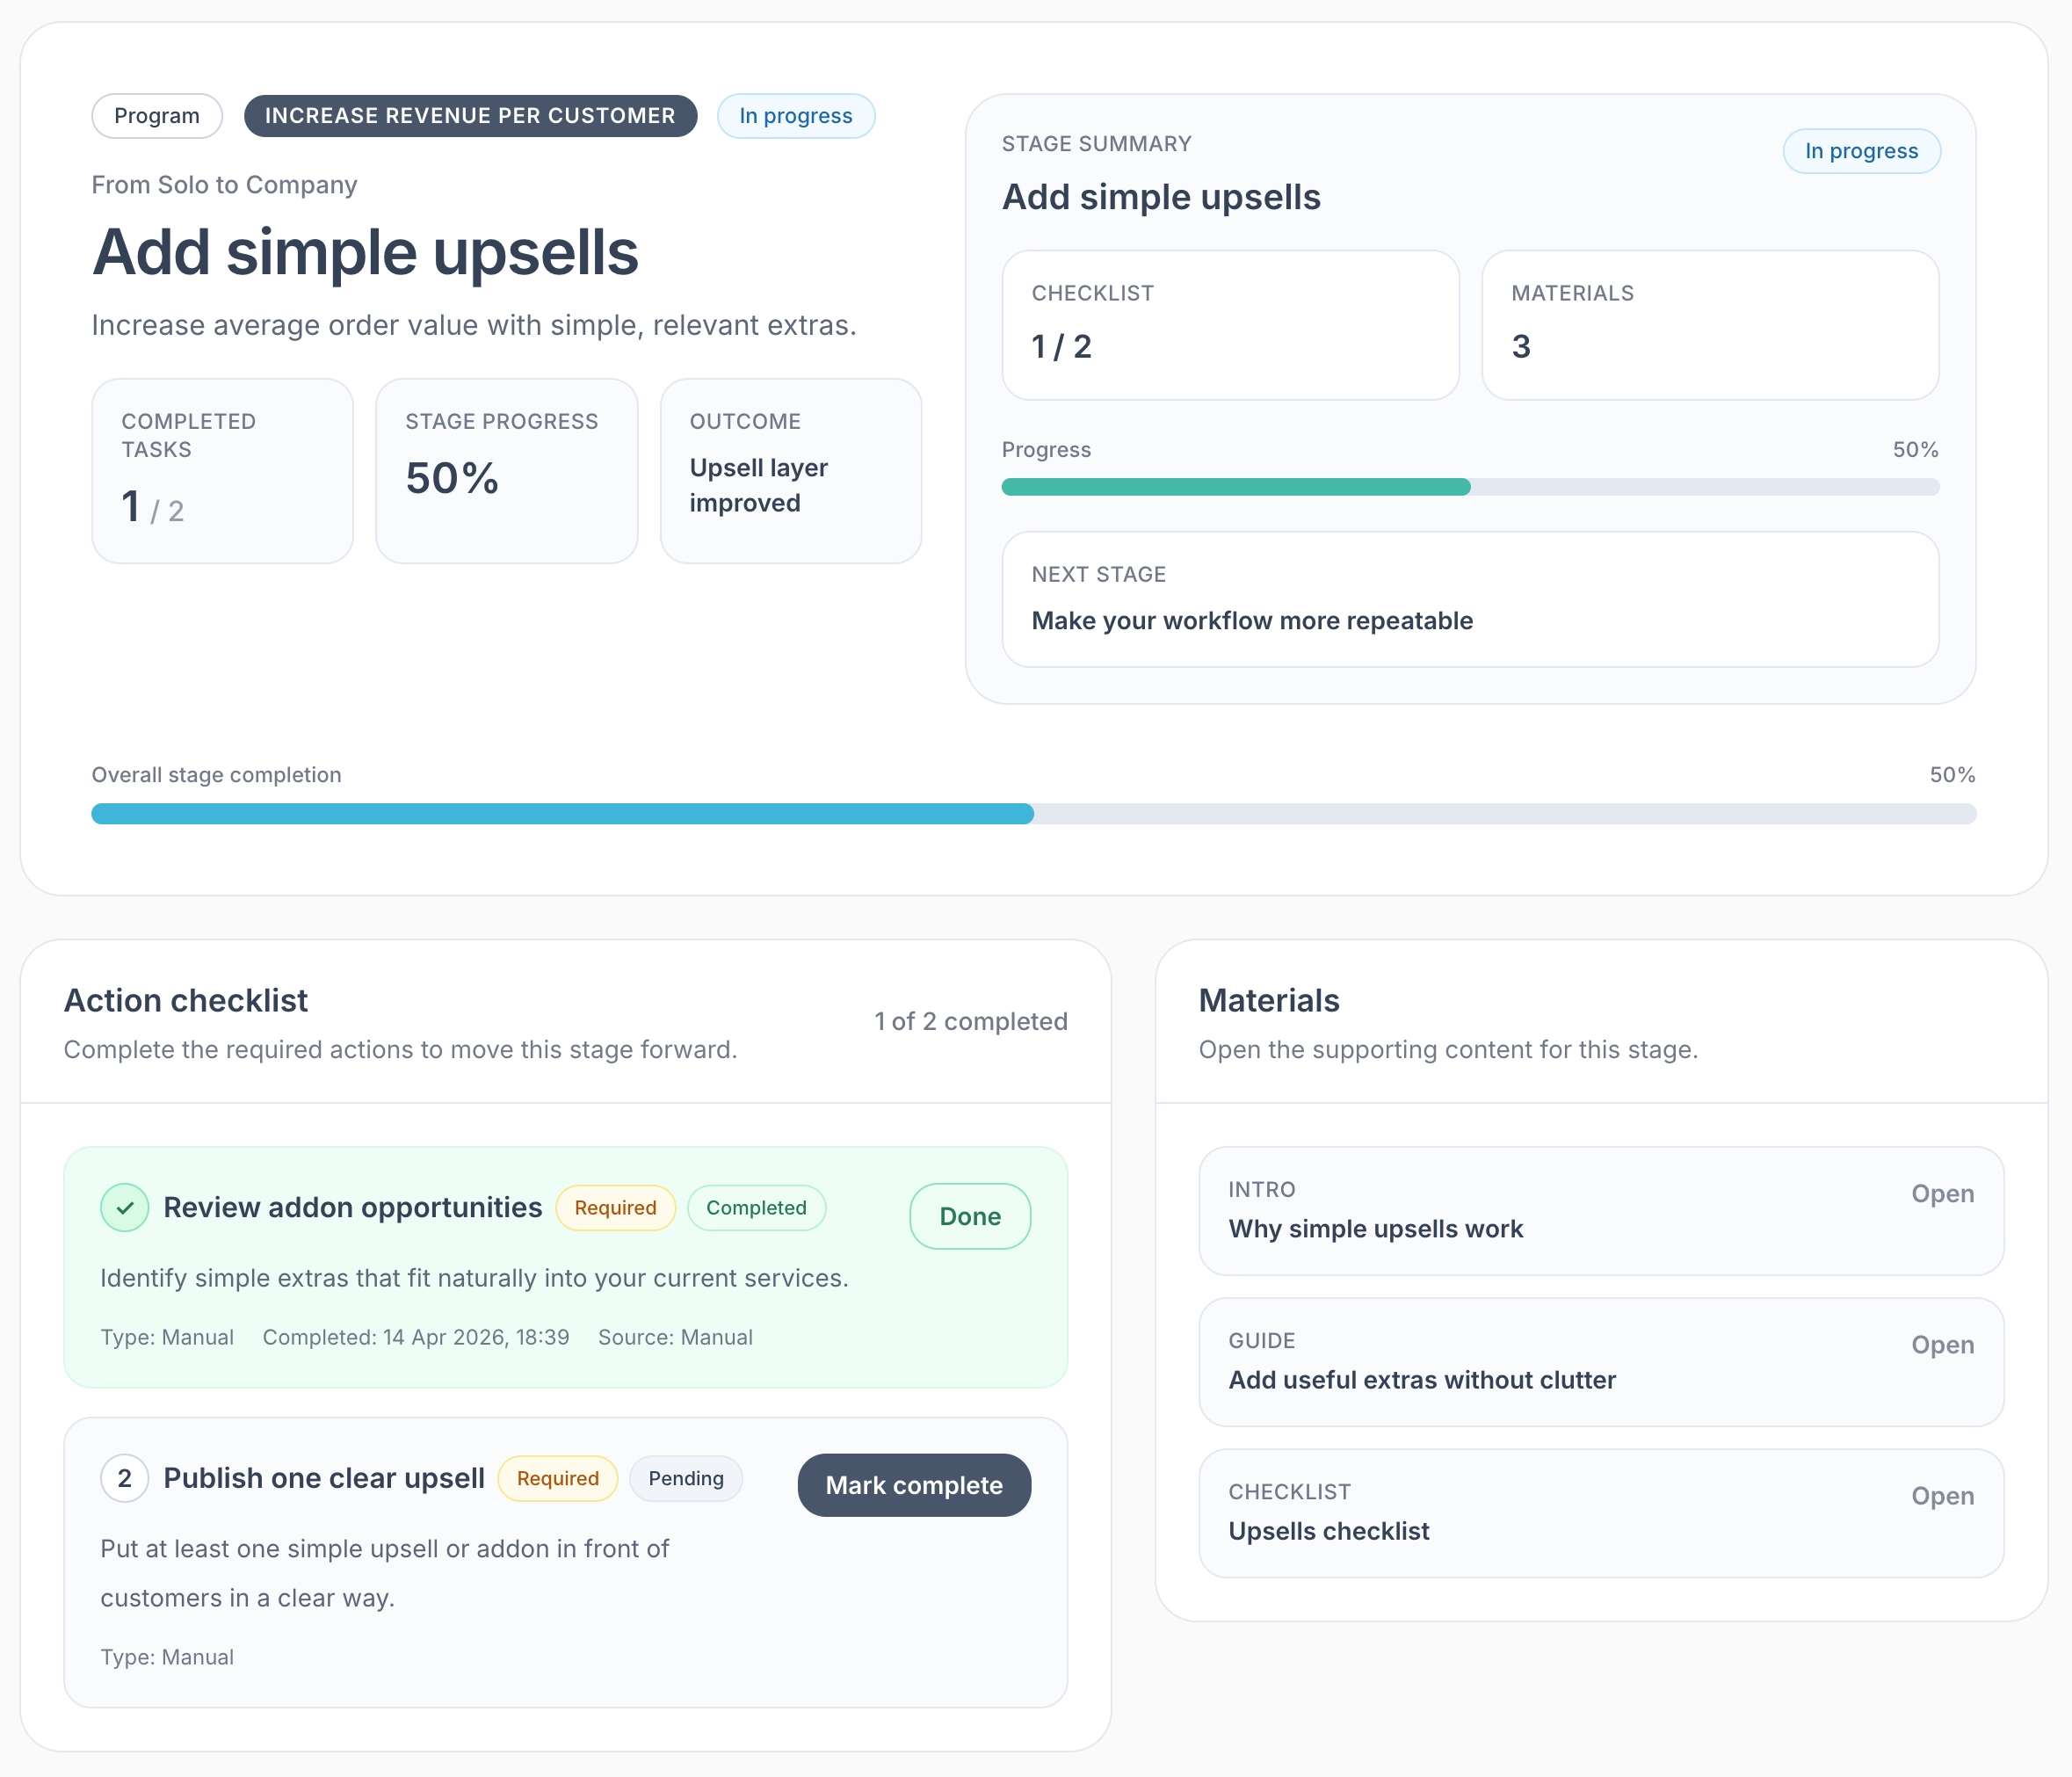Open the Add useful extras guide
The width and height of the screenshot is (2072, 1777).
tap(1600, 1361)
